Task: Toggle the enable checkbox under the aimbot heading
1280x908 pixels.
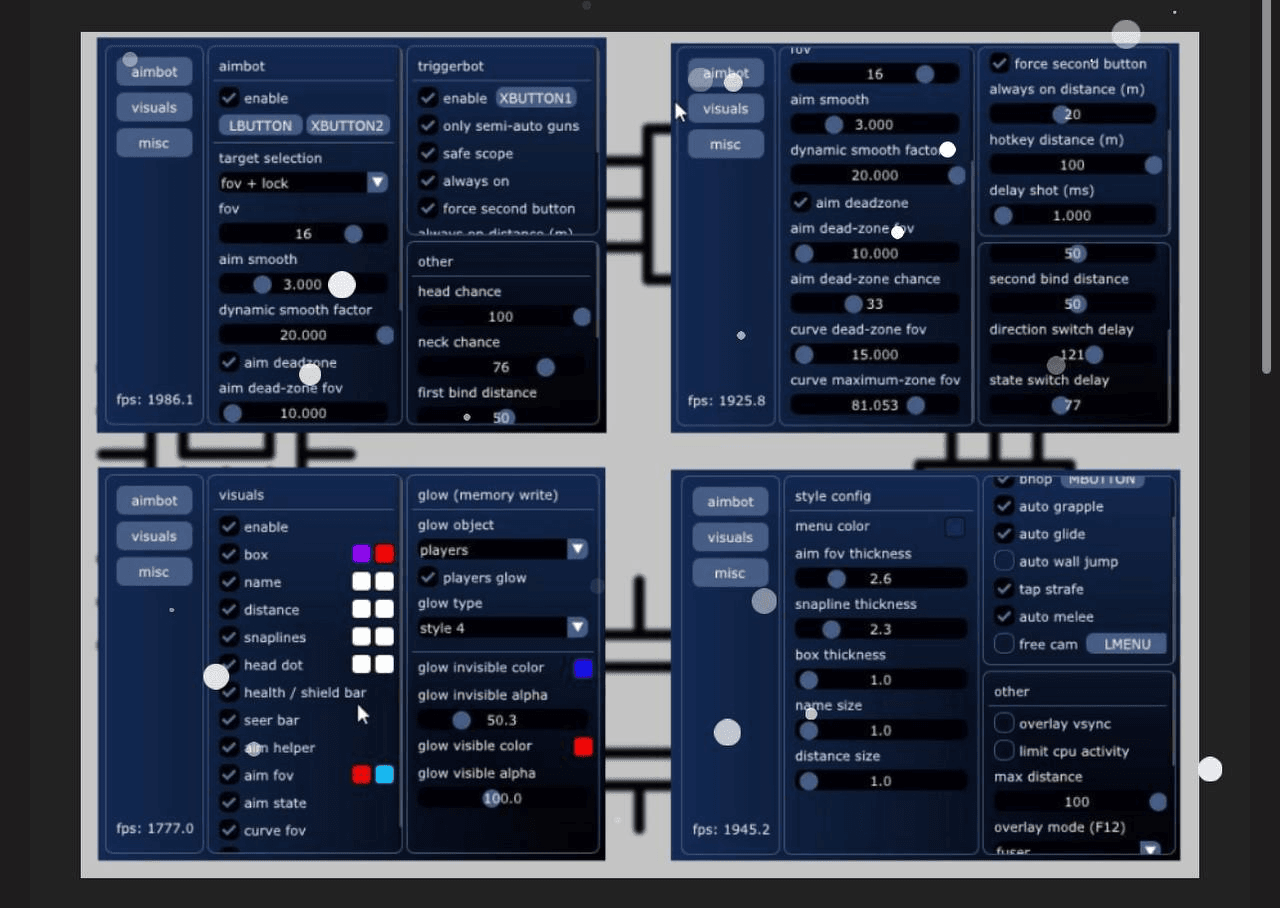Action: click(229, 98)
